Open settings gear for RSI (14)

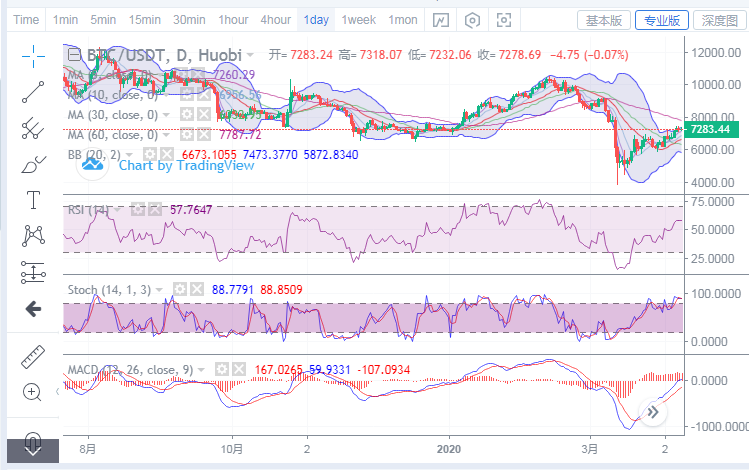click(138, 209)
